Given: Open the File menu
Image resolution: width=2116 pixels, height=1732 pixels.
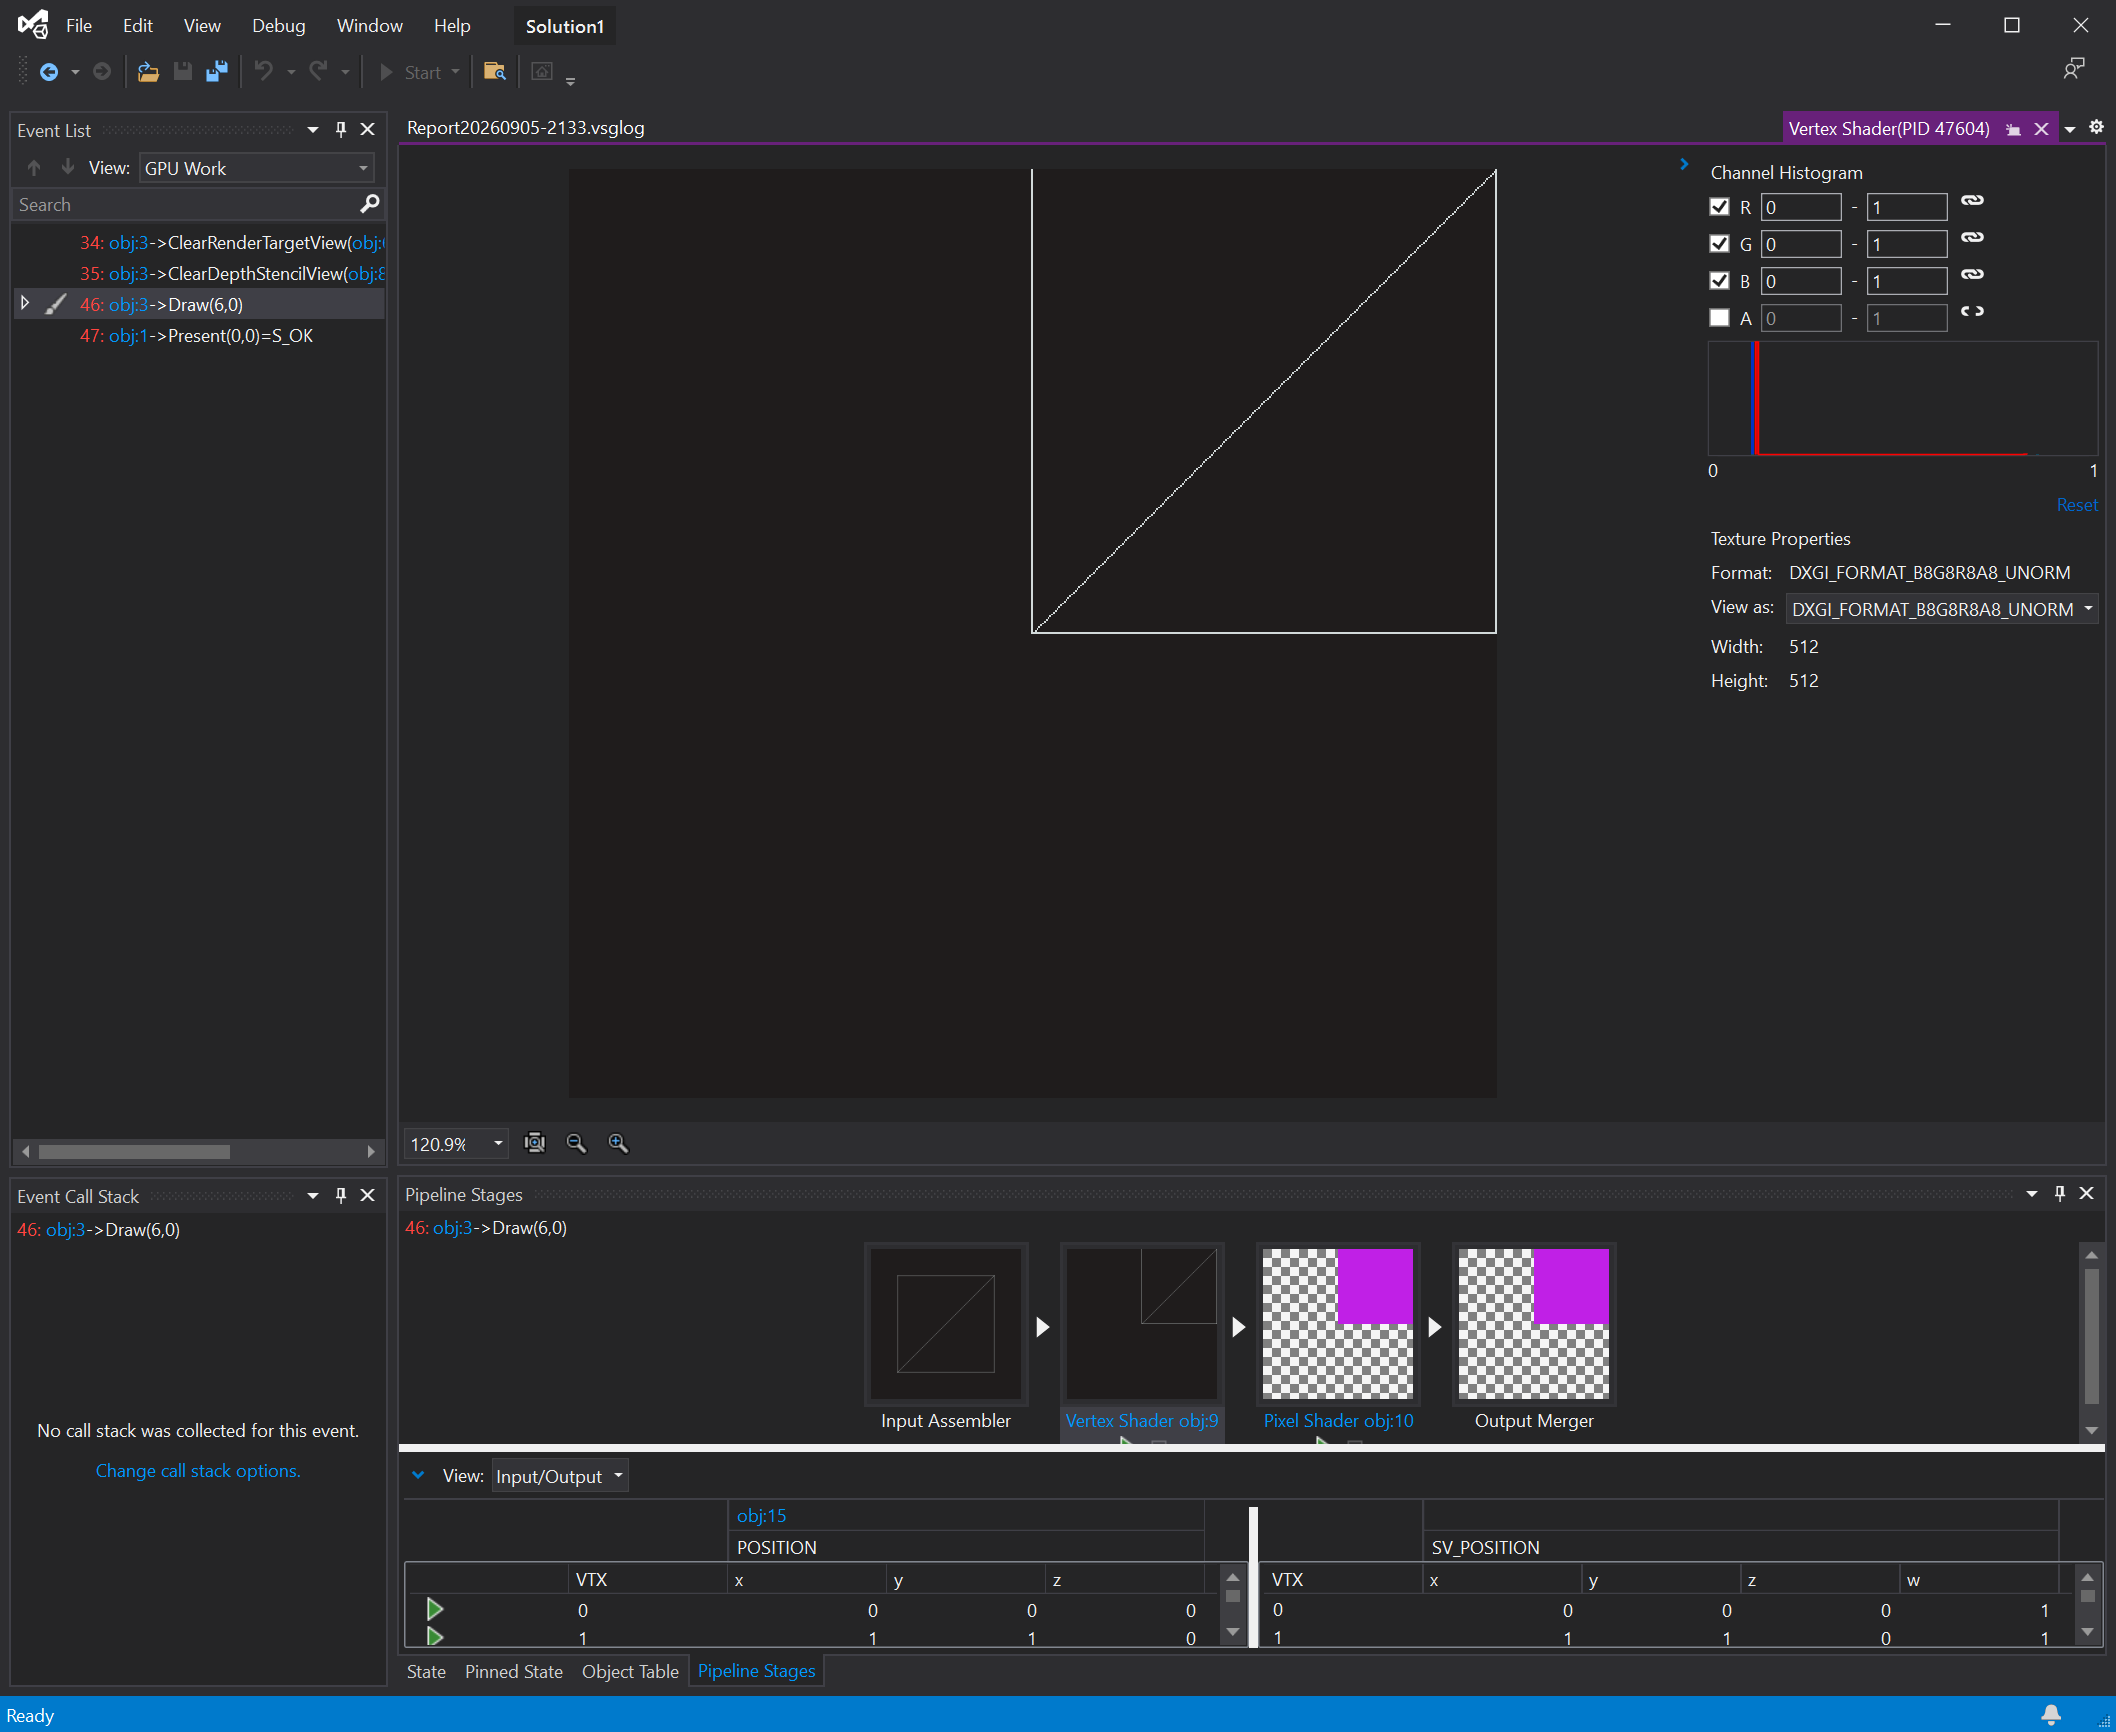Looking at the screenshot, I should pyautogui.click(x=79, y=26).
